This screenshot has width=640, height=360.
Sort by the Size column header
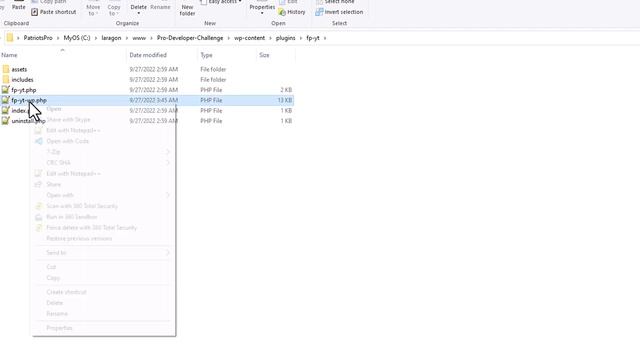click(x=264, y=55)
